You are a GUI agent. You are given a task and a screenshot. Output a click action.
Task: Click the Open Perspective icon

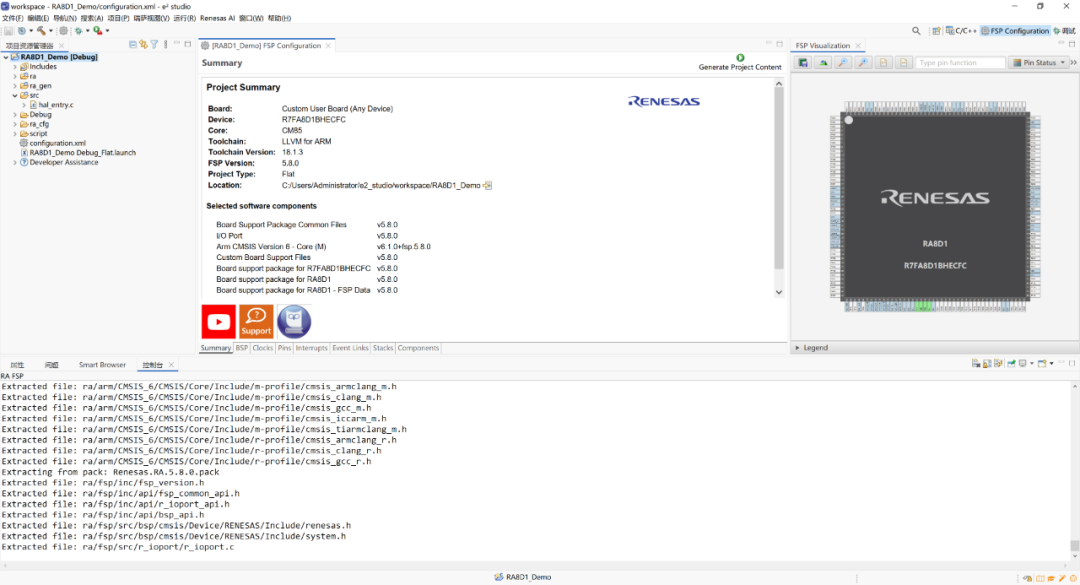[936, 31]
